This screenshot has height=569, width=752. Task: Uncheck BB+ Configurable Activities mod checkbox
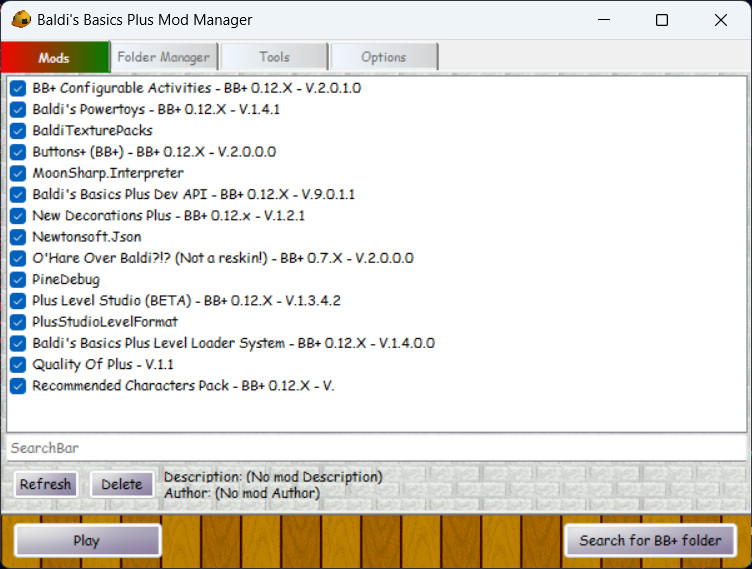pyautogui.click(x=18, y=88)
